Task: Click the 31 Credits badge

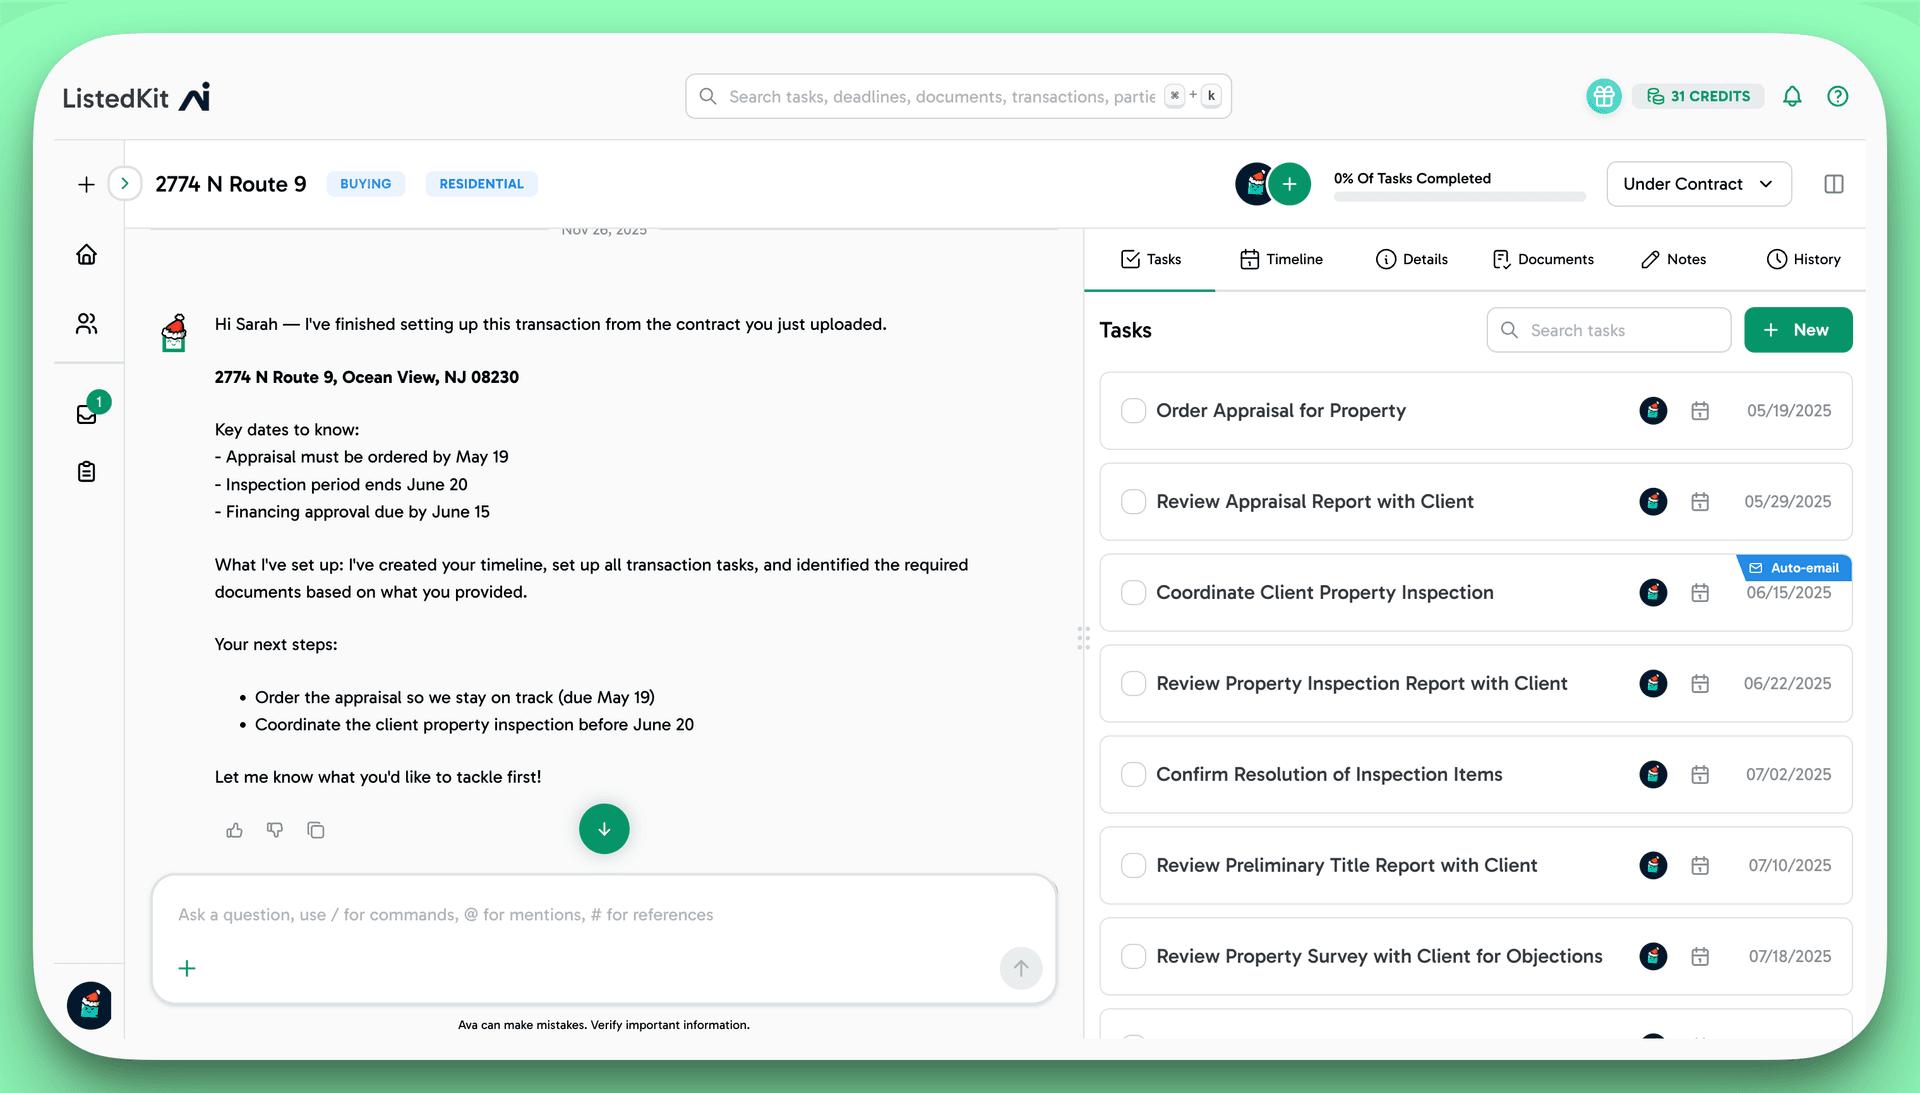Action: [x=1698, y=96]
